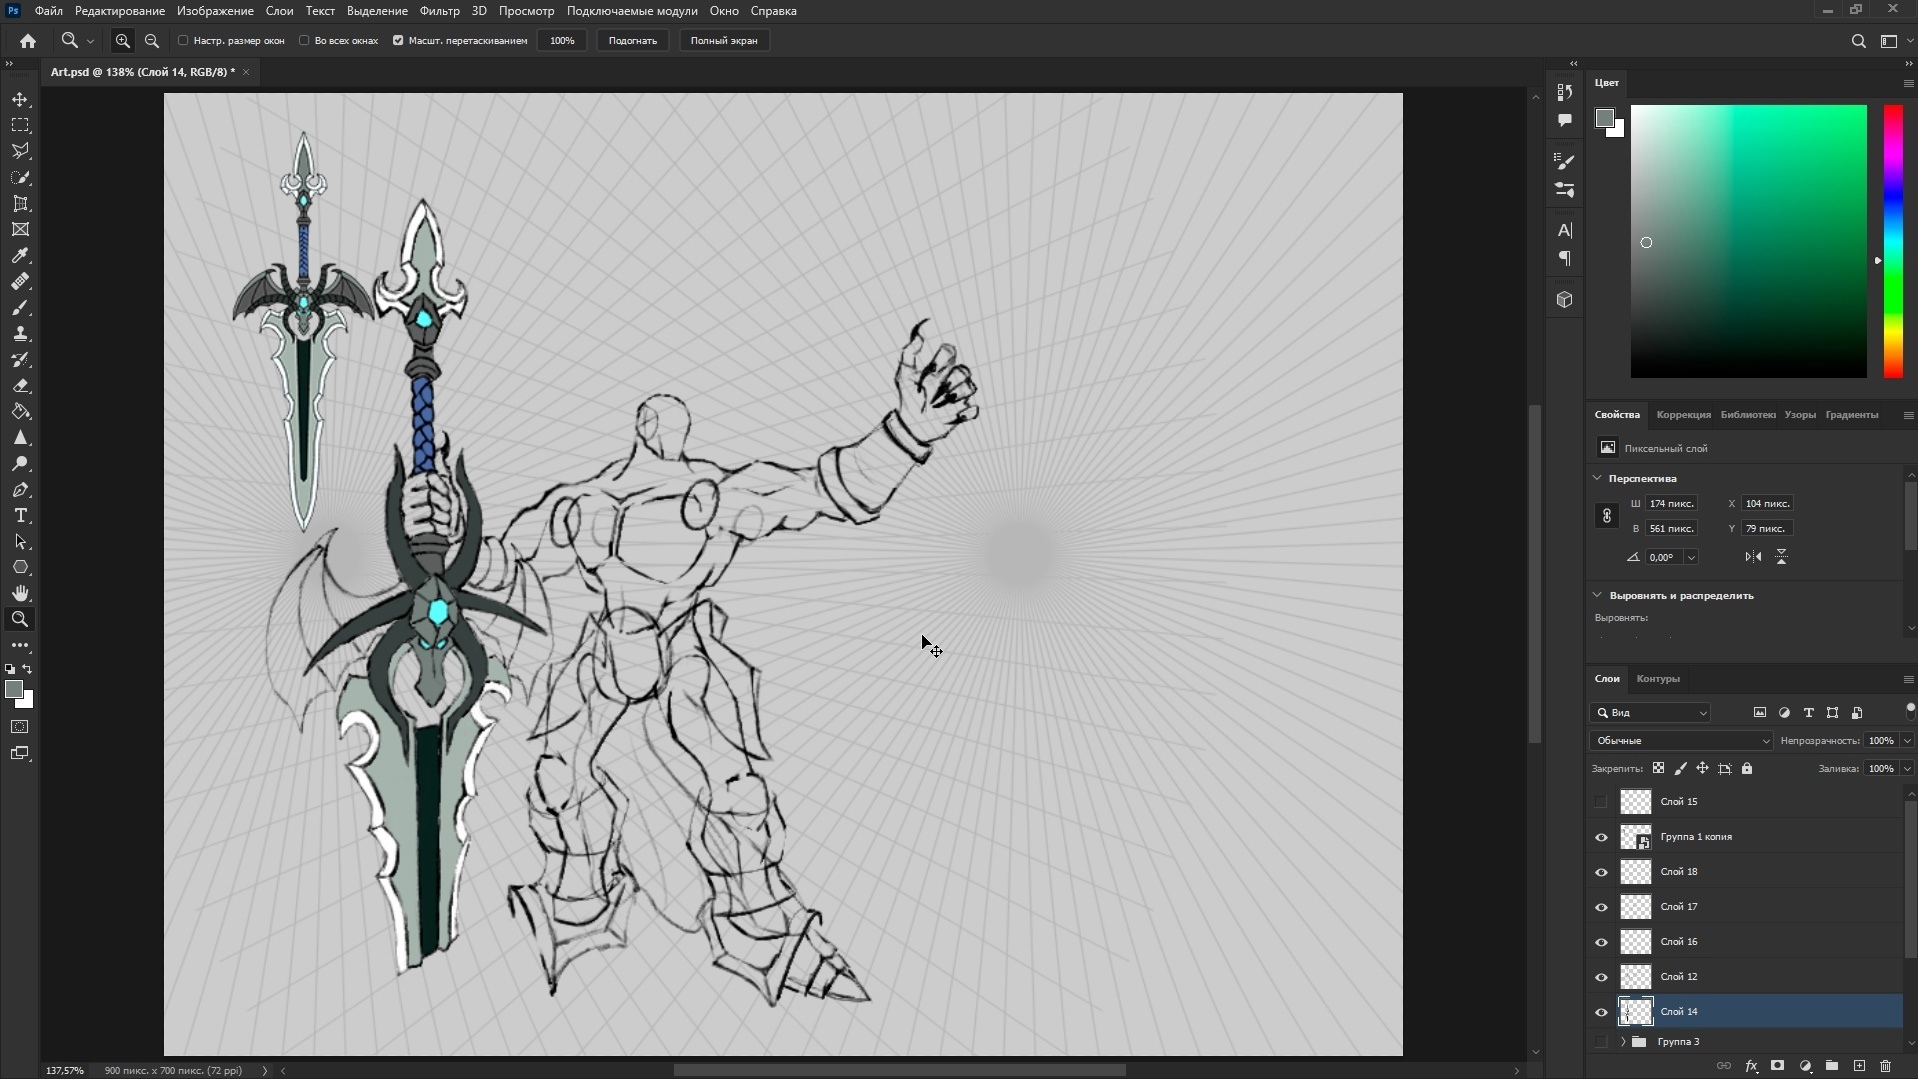Viewport: 1918px width, 1079px height.
Task: Collapse the Перспектива section
Action: [x=1597, y=478]
